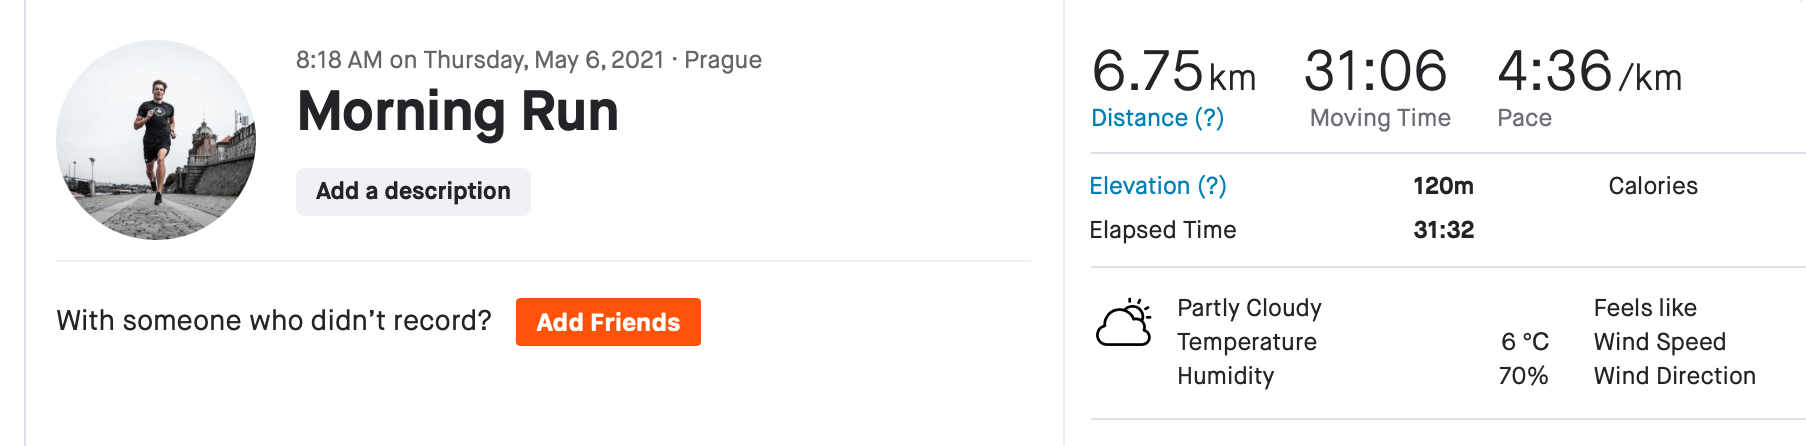Open the Elevation (?) help link
The width and height of the screenshot is (1806, 446).
point(1158,186)
